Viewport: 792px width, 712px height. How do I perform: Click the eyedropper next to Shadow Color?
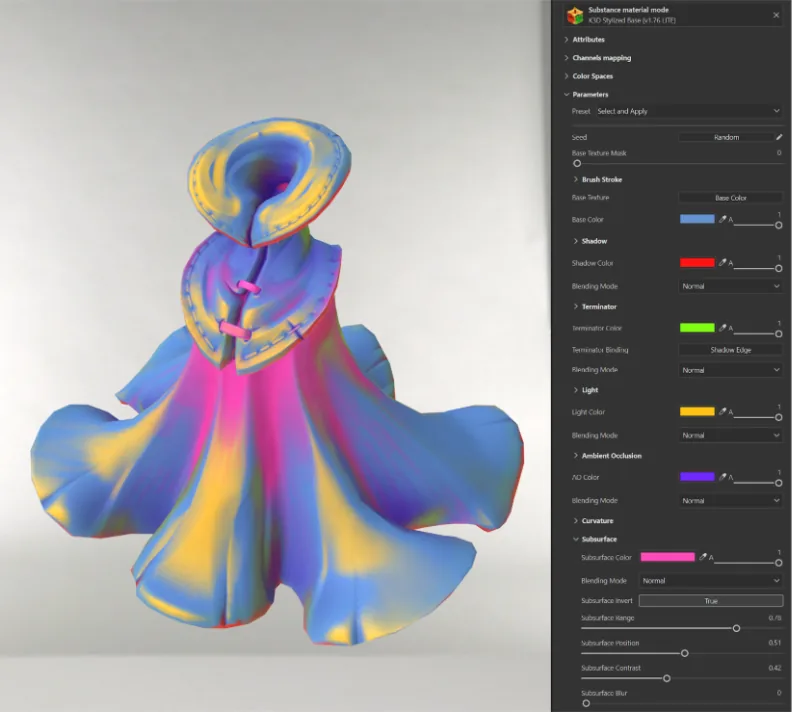723,263
